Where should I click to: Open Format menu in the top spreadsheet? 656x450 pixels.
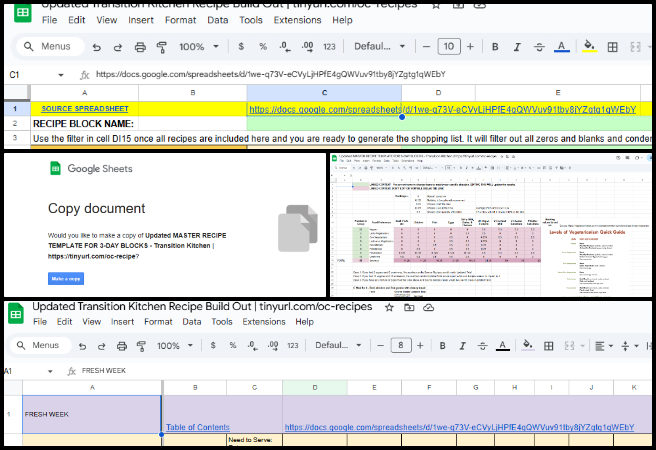coord(180,20)
